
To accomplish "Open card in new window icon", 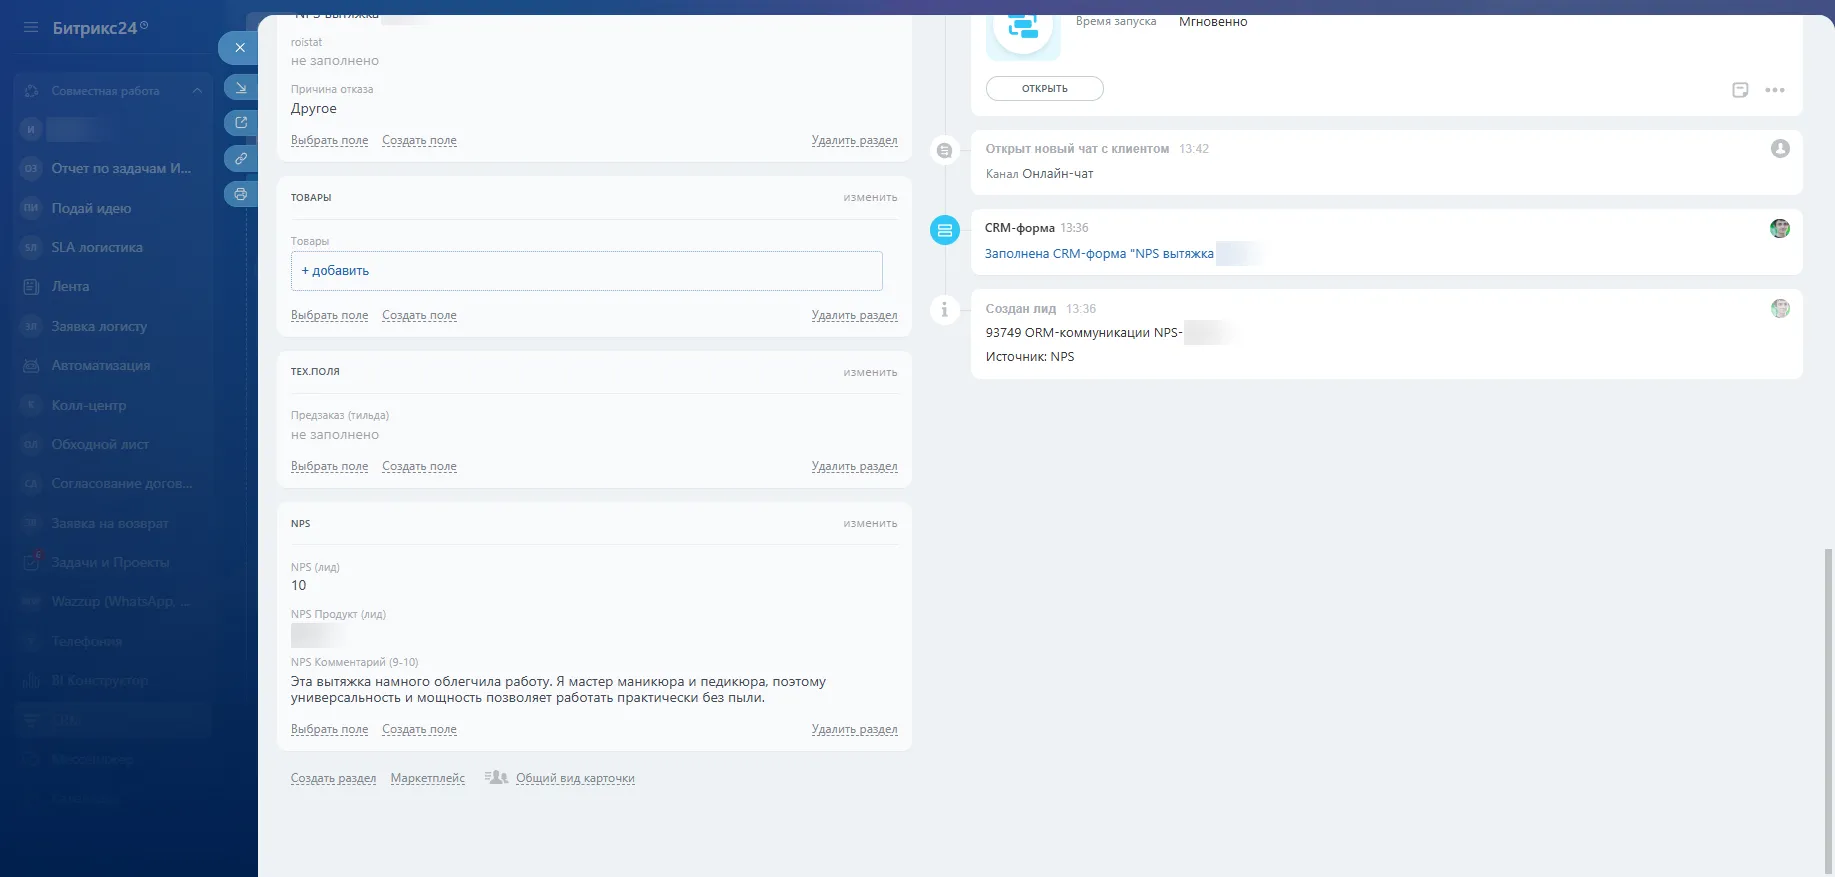I will pyautogui.click(x=240, y=123).
